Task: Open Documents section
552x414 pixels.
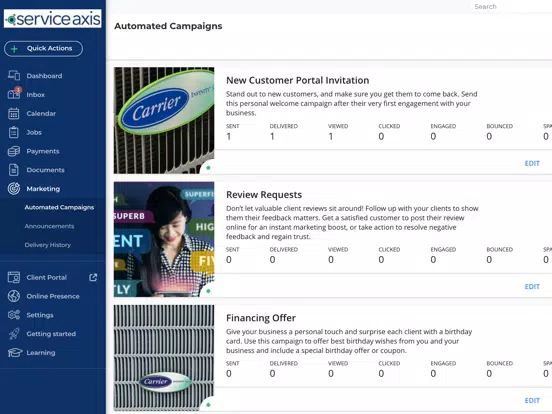Action: [x=45, y=170]
